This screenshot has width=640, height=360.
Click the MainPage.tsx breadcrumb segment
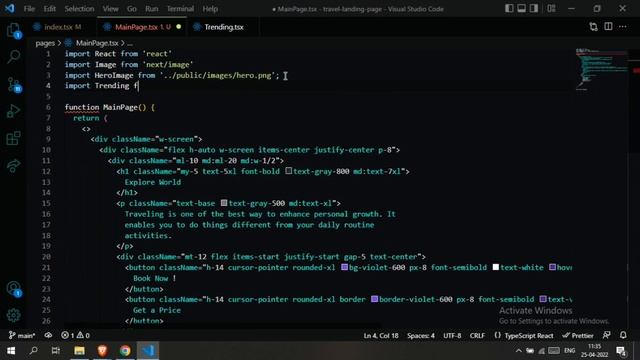(97, 43)
